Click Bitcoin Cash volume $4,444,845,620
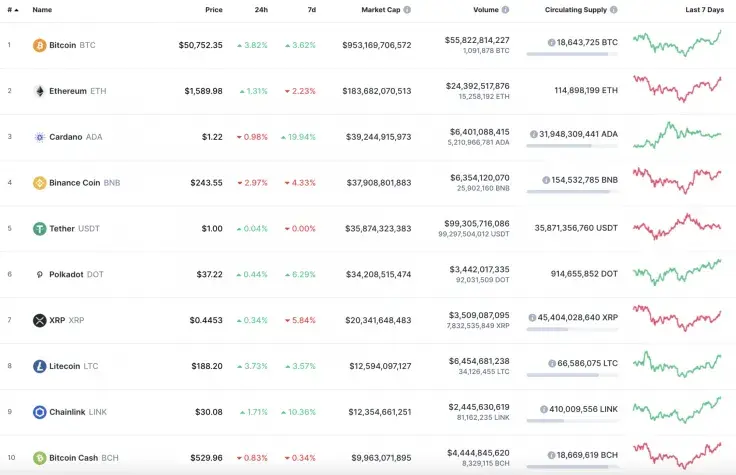The width and height of the screenshot is (736, 475). pos(478,453)
